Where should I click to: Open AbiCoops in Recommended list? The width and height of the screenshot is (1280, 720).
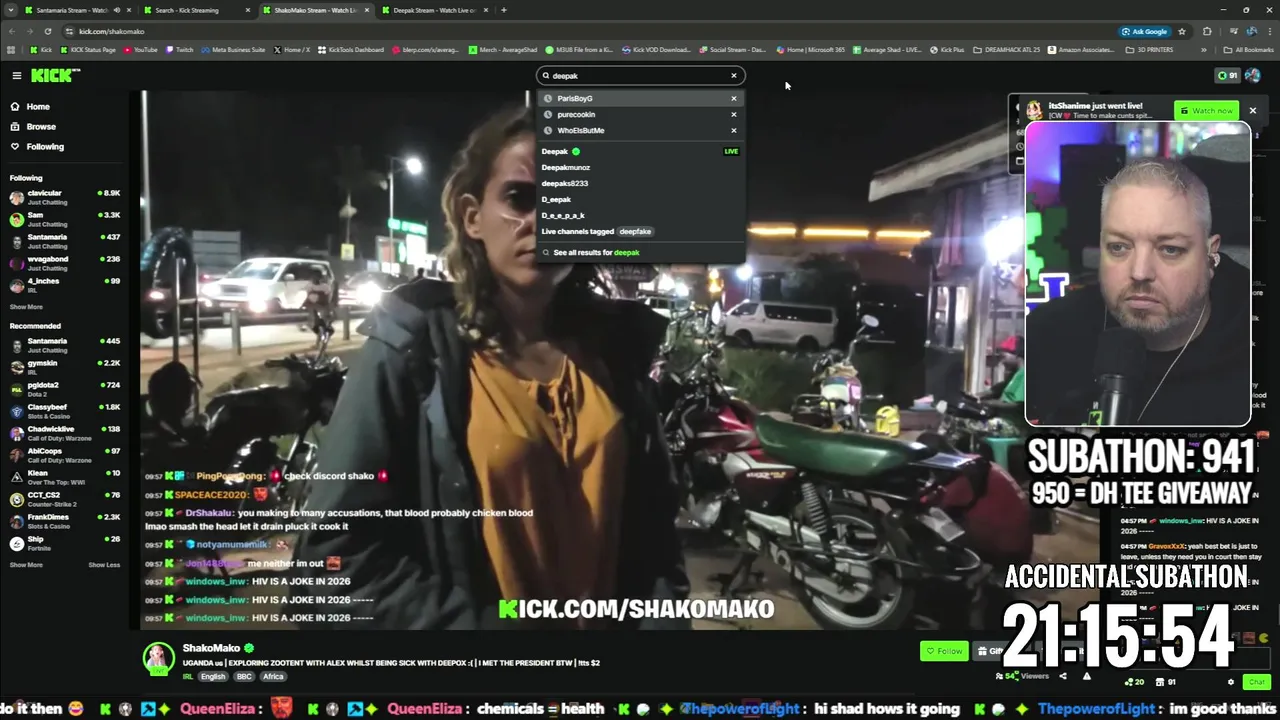(65, 454)
